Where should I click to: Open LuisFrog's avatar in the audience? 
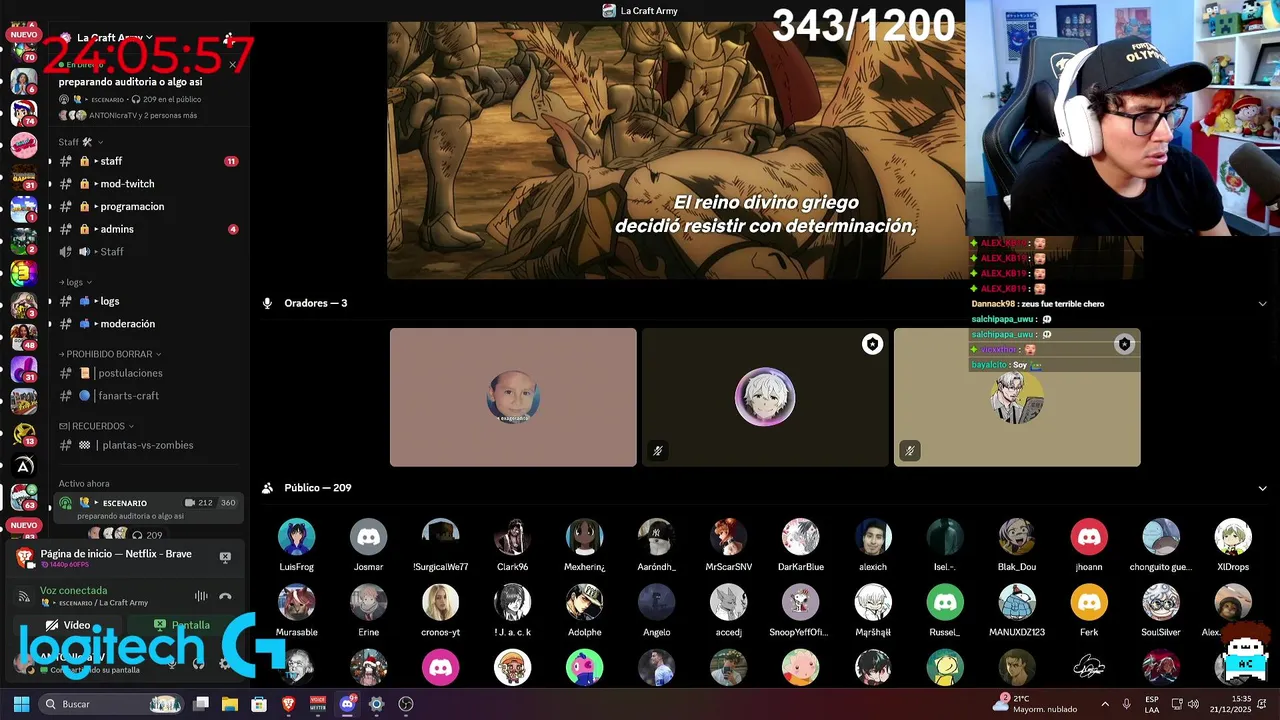tap(296, 537)
